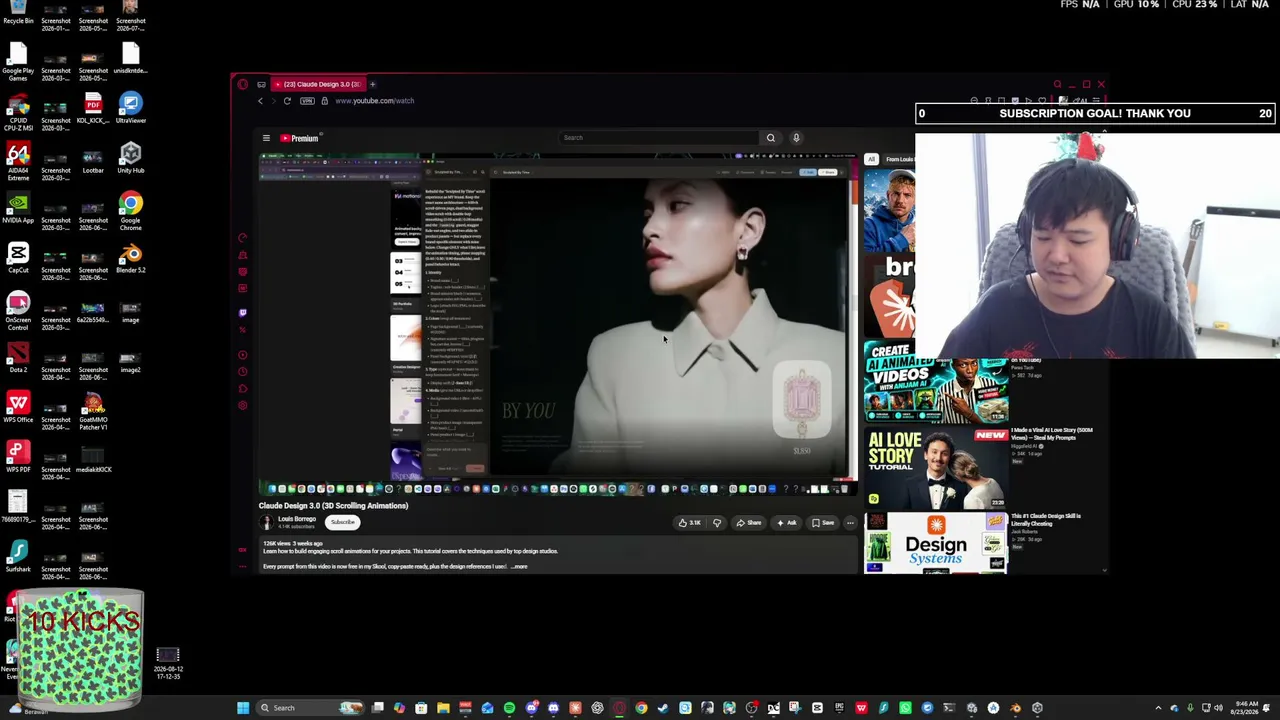Open Louis Borrego channel name
The width and height of the screenshot is (1280, 720).
(x=297, y=520)
